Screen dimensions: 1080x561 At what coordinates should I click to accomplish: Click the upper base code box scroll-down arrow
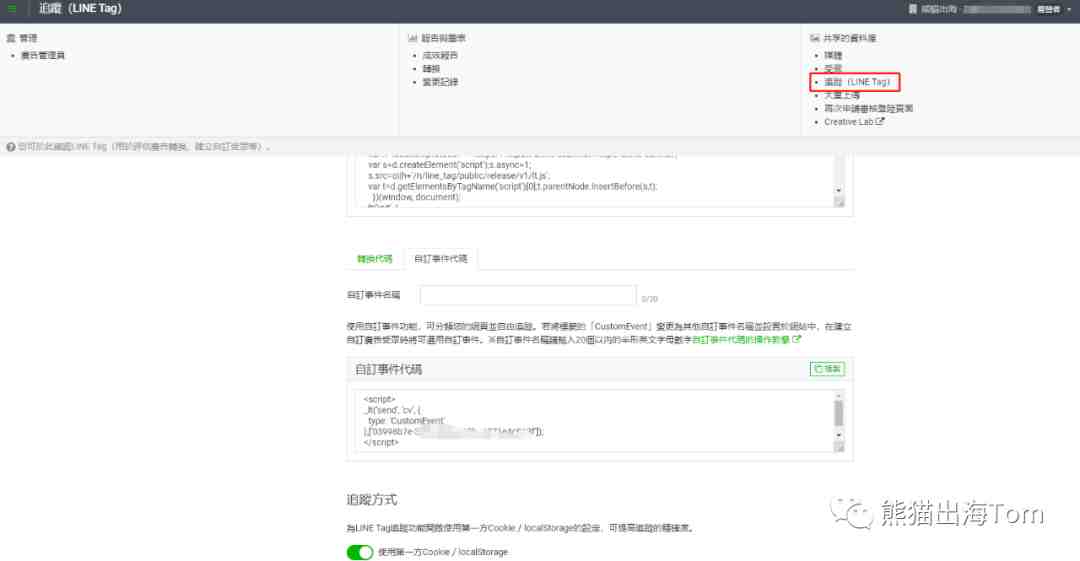click(x=839, y=190)
